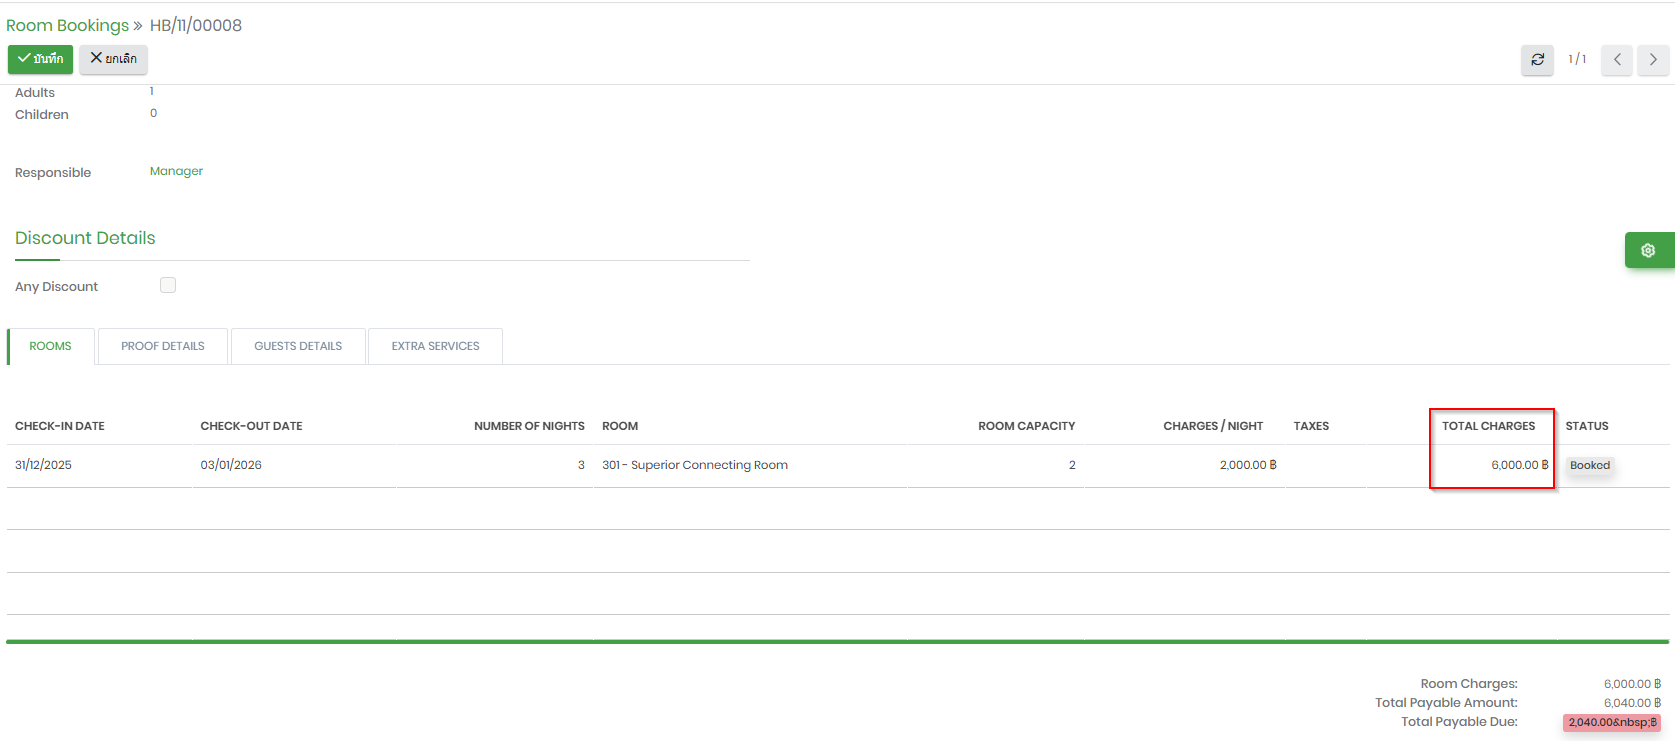
Task: Click the check-out date 03/01/2026 cell
Action: click(x=231, y=465)
